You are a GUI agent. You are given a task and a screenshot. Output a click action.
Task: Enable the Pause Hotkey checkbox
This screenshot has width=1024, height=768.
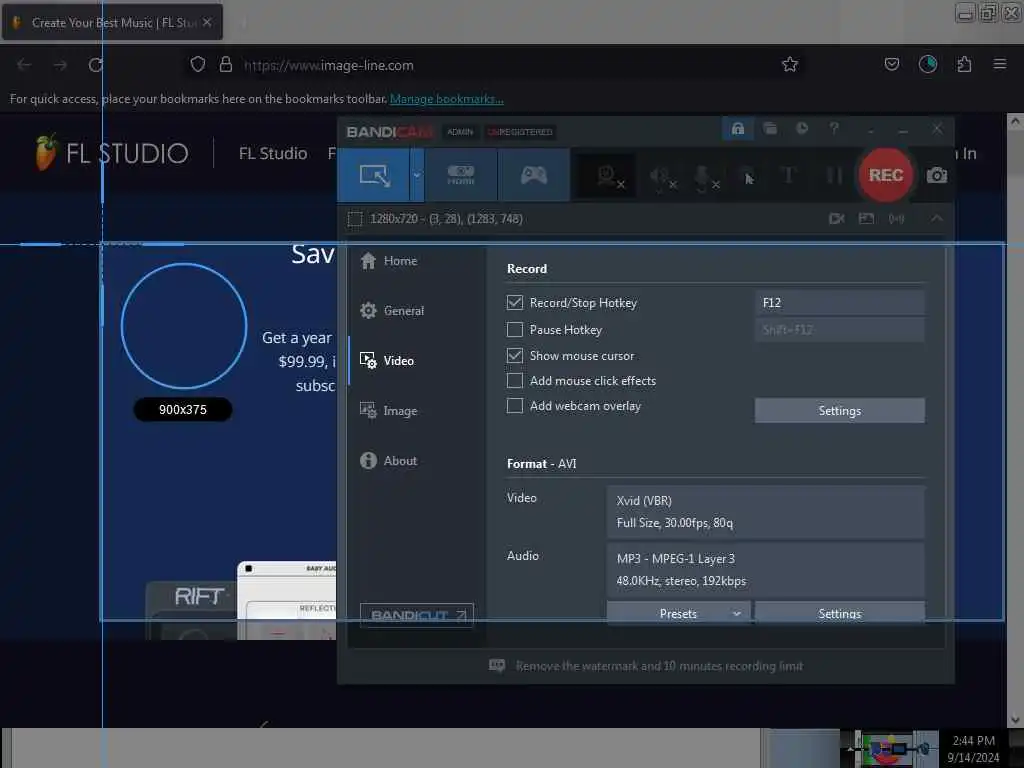pos(515,329)
